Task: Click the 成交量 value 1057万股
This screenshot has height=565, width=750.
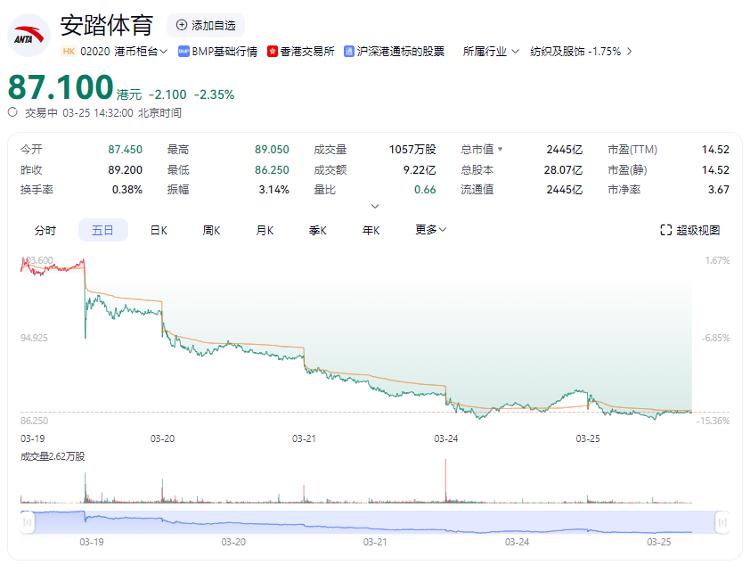Action: [412, 149]
